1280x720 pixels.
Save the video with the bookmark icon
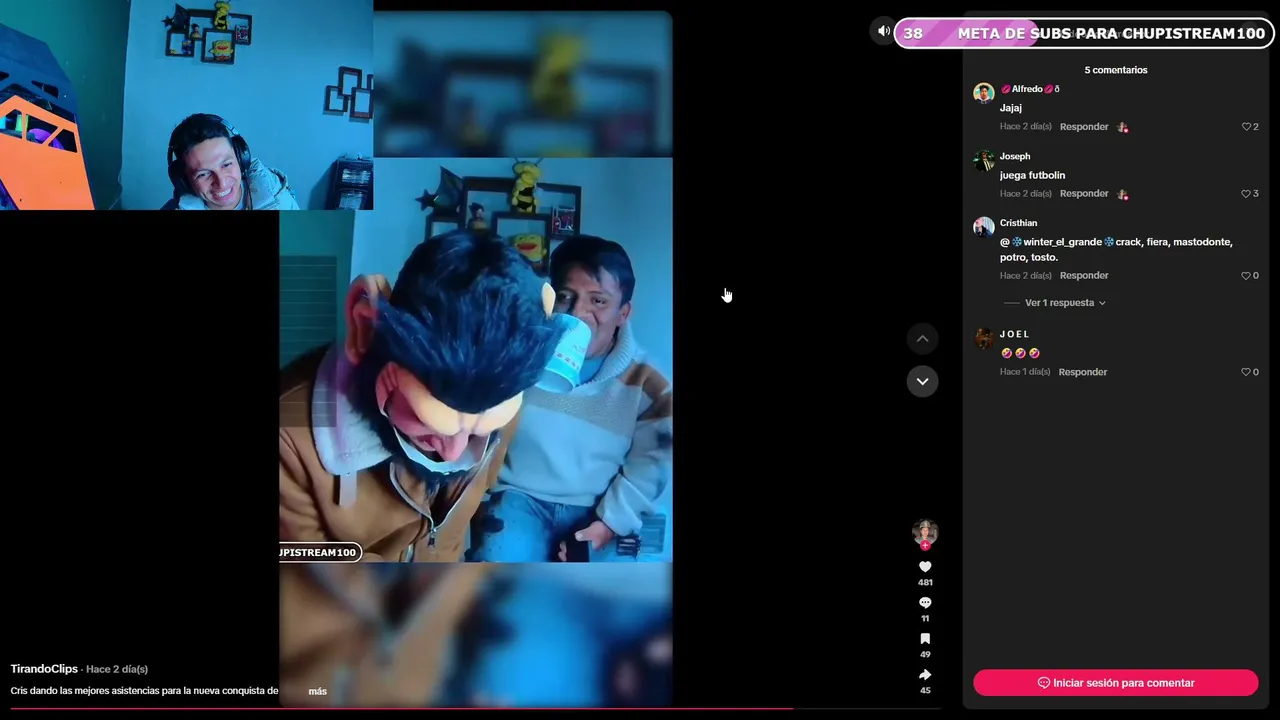925,639
